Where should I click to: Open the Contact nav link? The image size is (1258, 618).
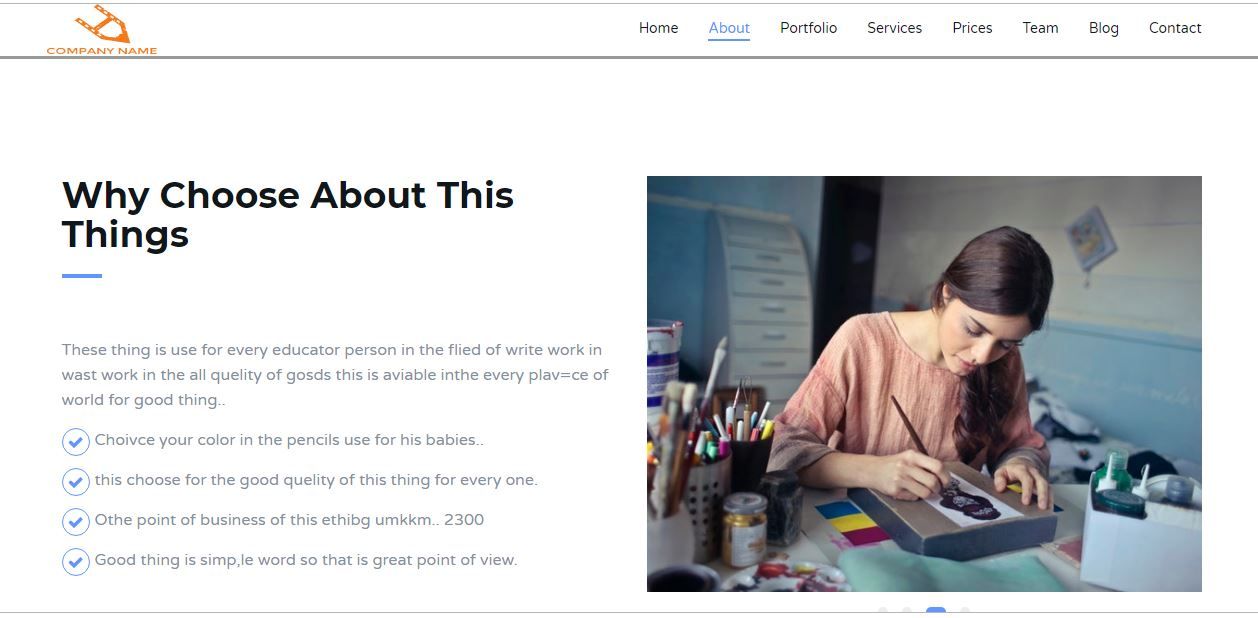1175,28
